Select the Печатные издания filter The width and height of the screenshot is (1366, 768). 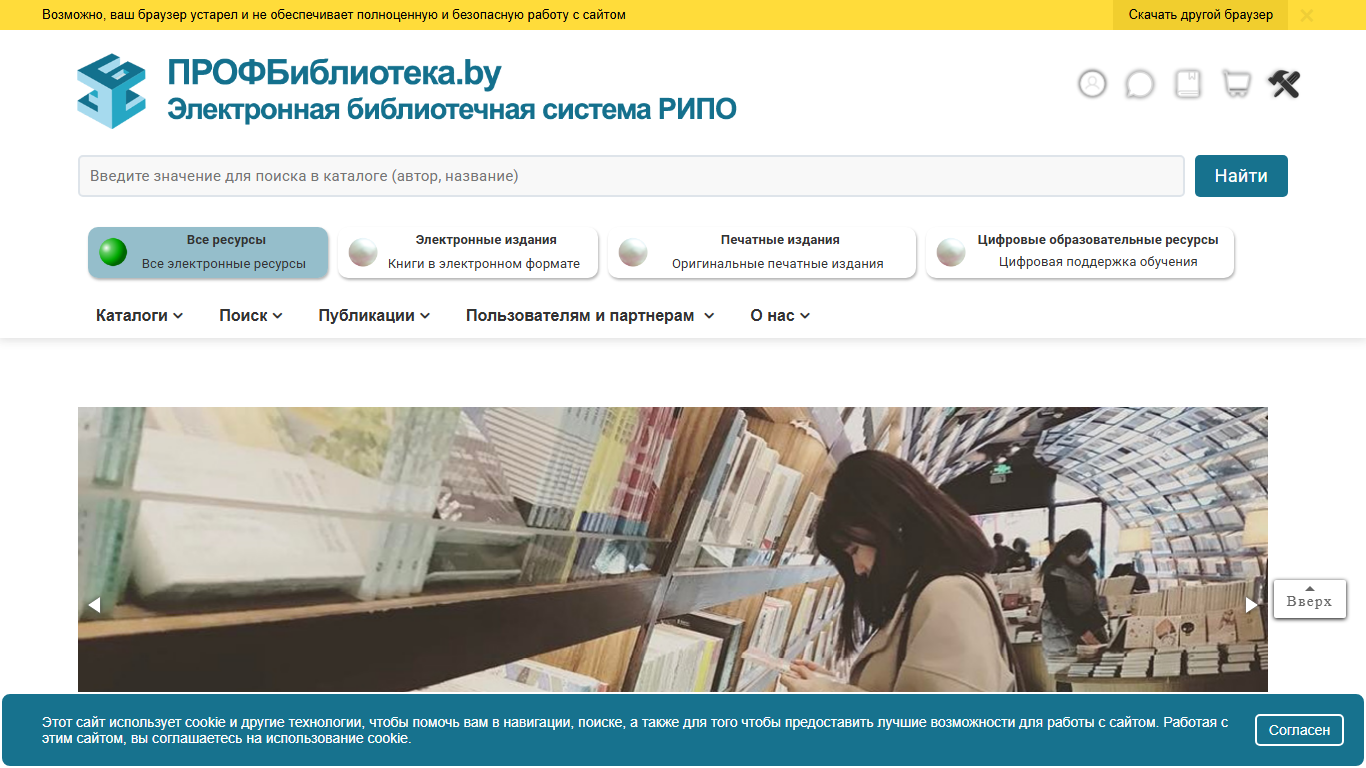[x=762, y=252]
